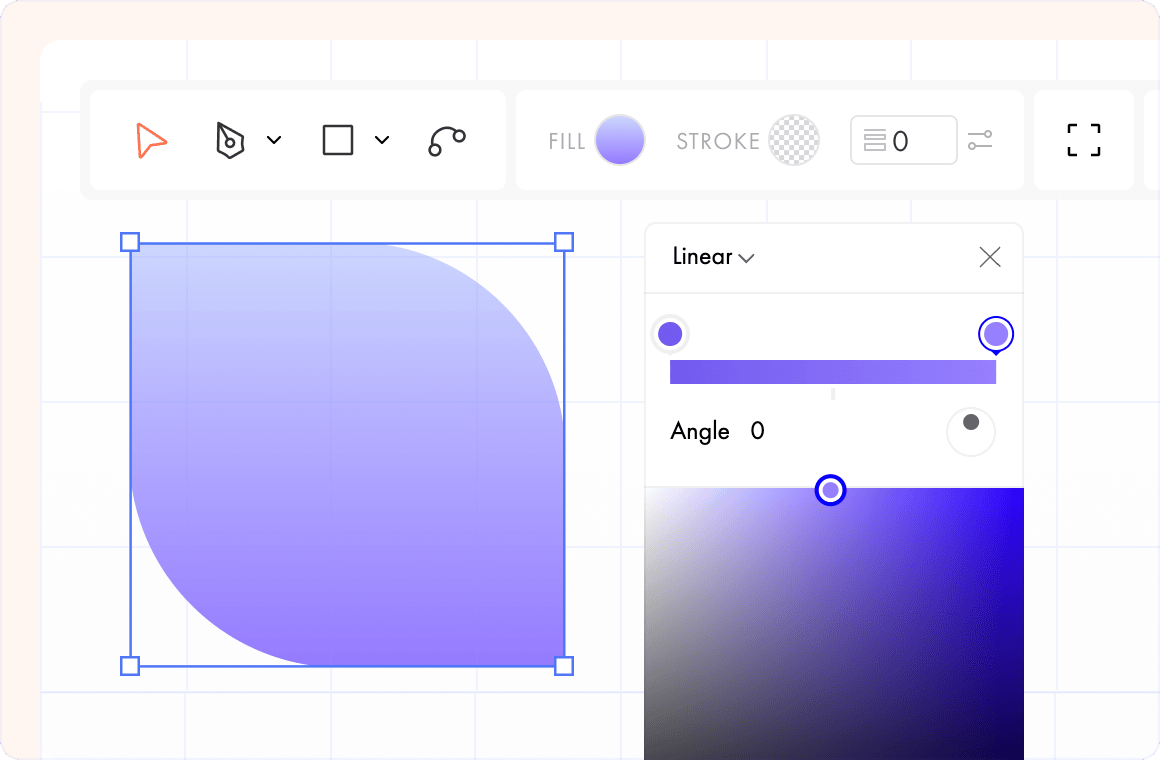Click the middle of the gradient bar
Screen dimensions: 1160x760
pos(833,371)
